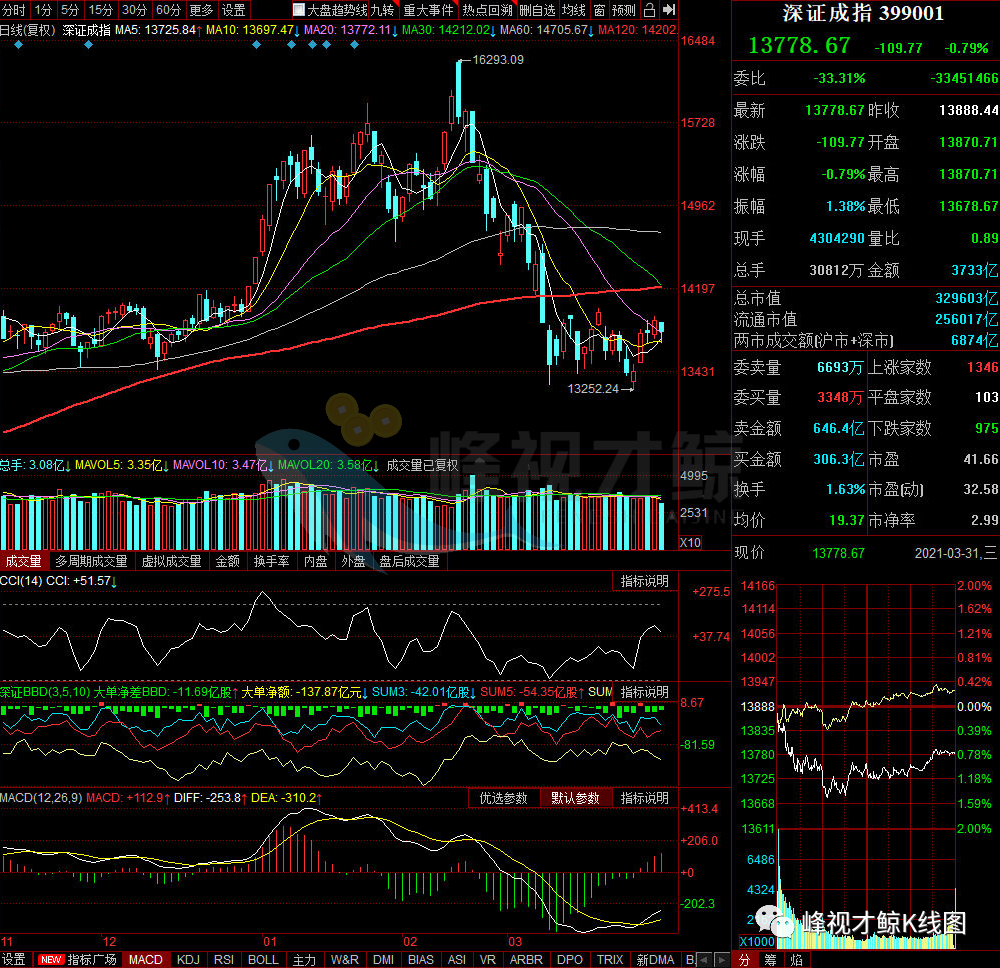Toggle 窗 window mode button

coord(599,10)
